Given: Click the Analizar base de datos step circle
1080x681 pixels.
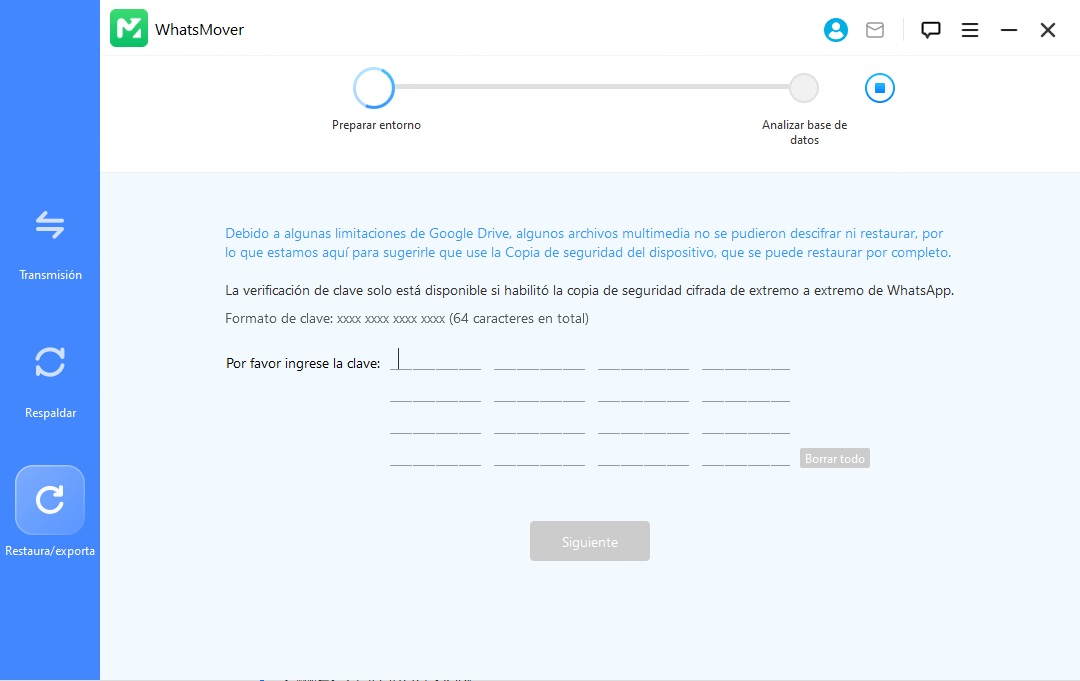Looking at the screenshot, I should point(804,88).
